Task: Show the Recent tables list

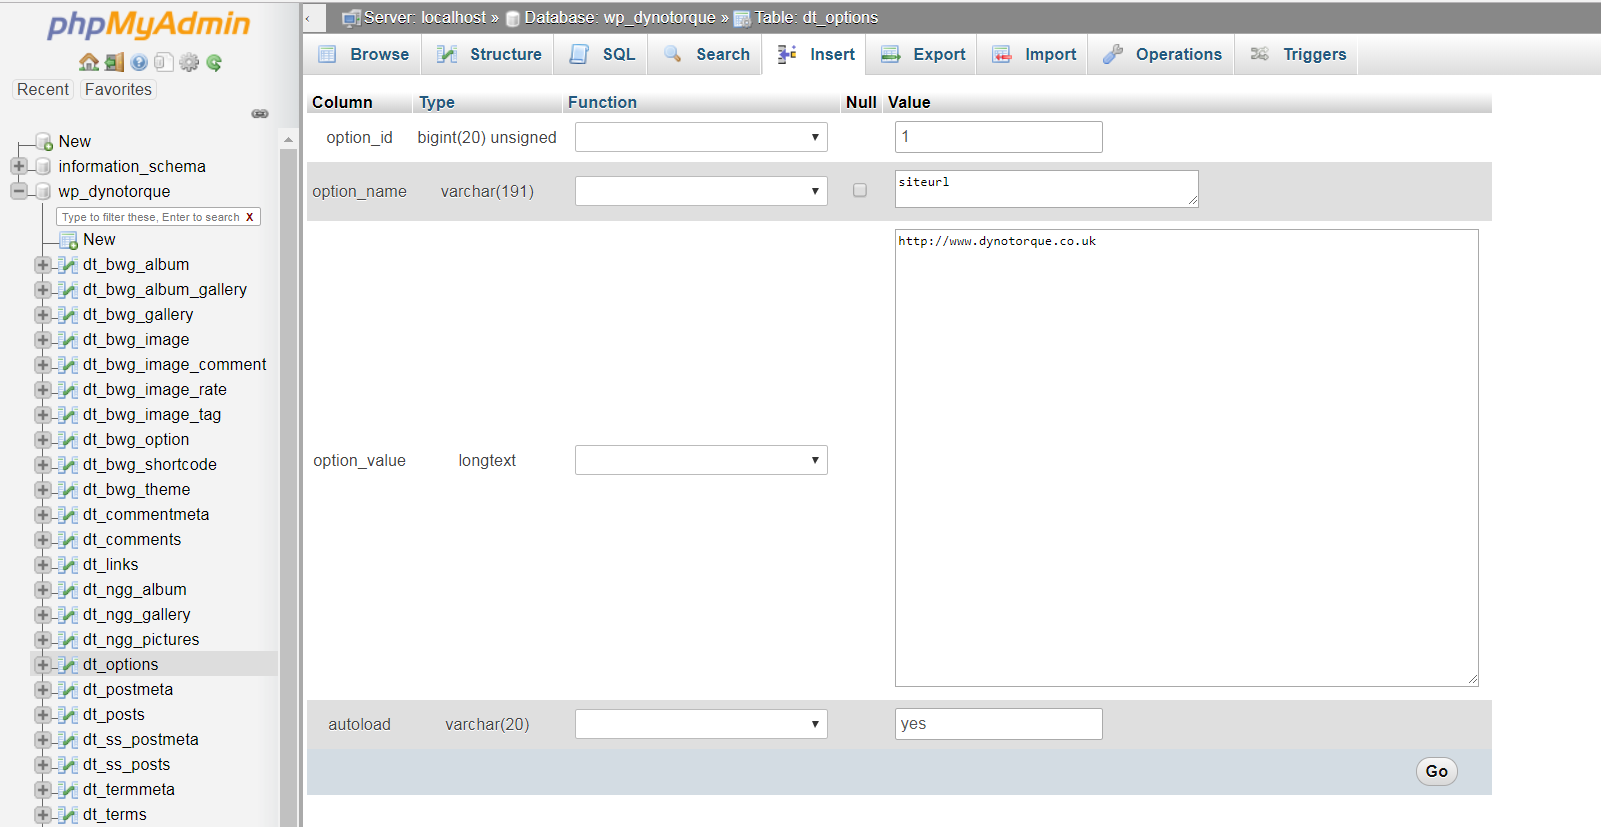Action: coord(43,89)
